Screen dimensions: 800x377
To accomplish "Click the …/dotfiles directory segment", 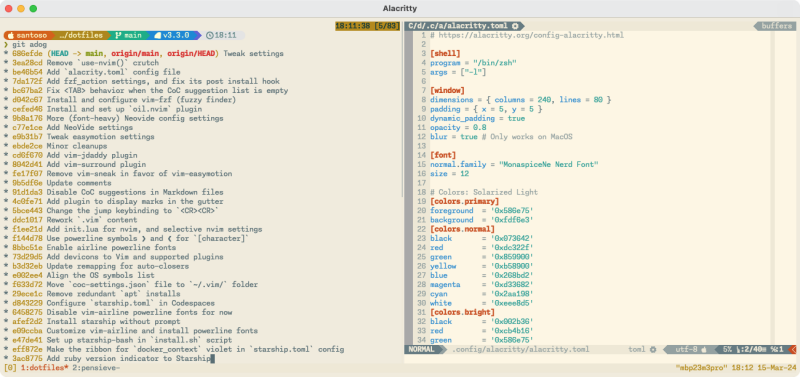I will pyautogui.click(x=81, y=36).
